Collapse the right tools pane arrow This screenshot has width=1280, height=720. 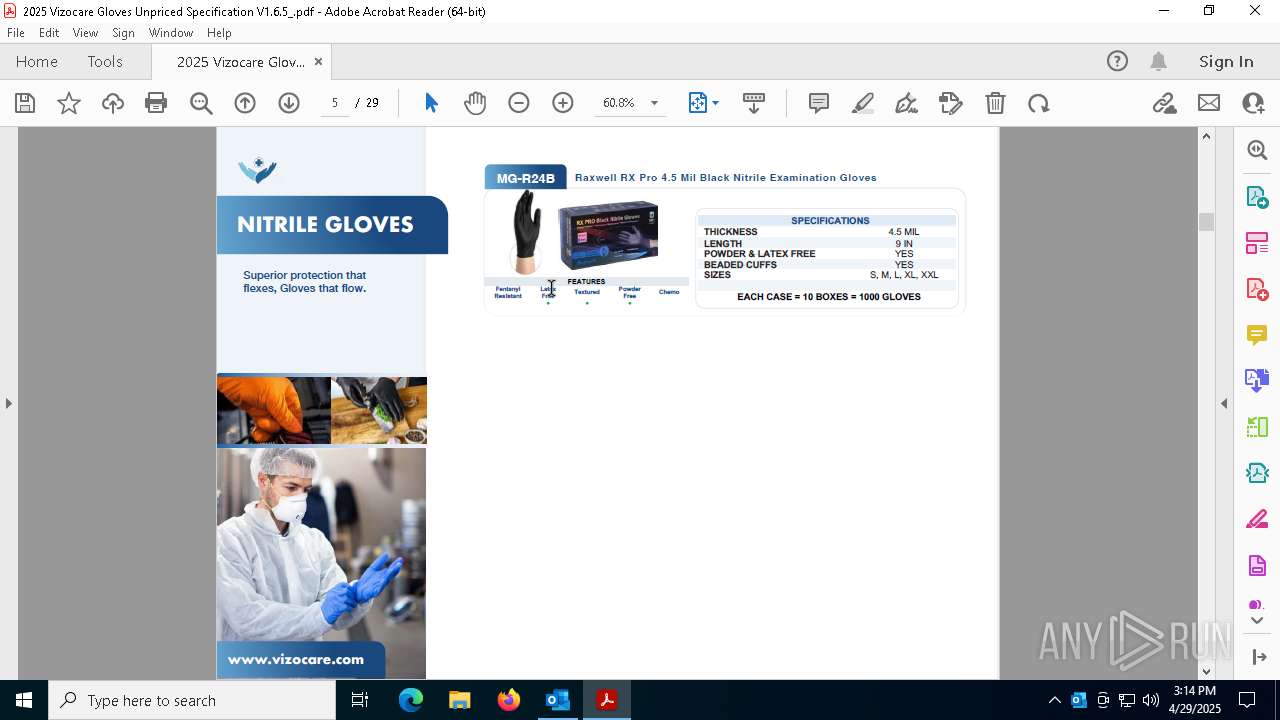tap(1224, 403)
